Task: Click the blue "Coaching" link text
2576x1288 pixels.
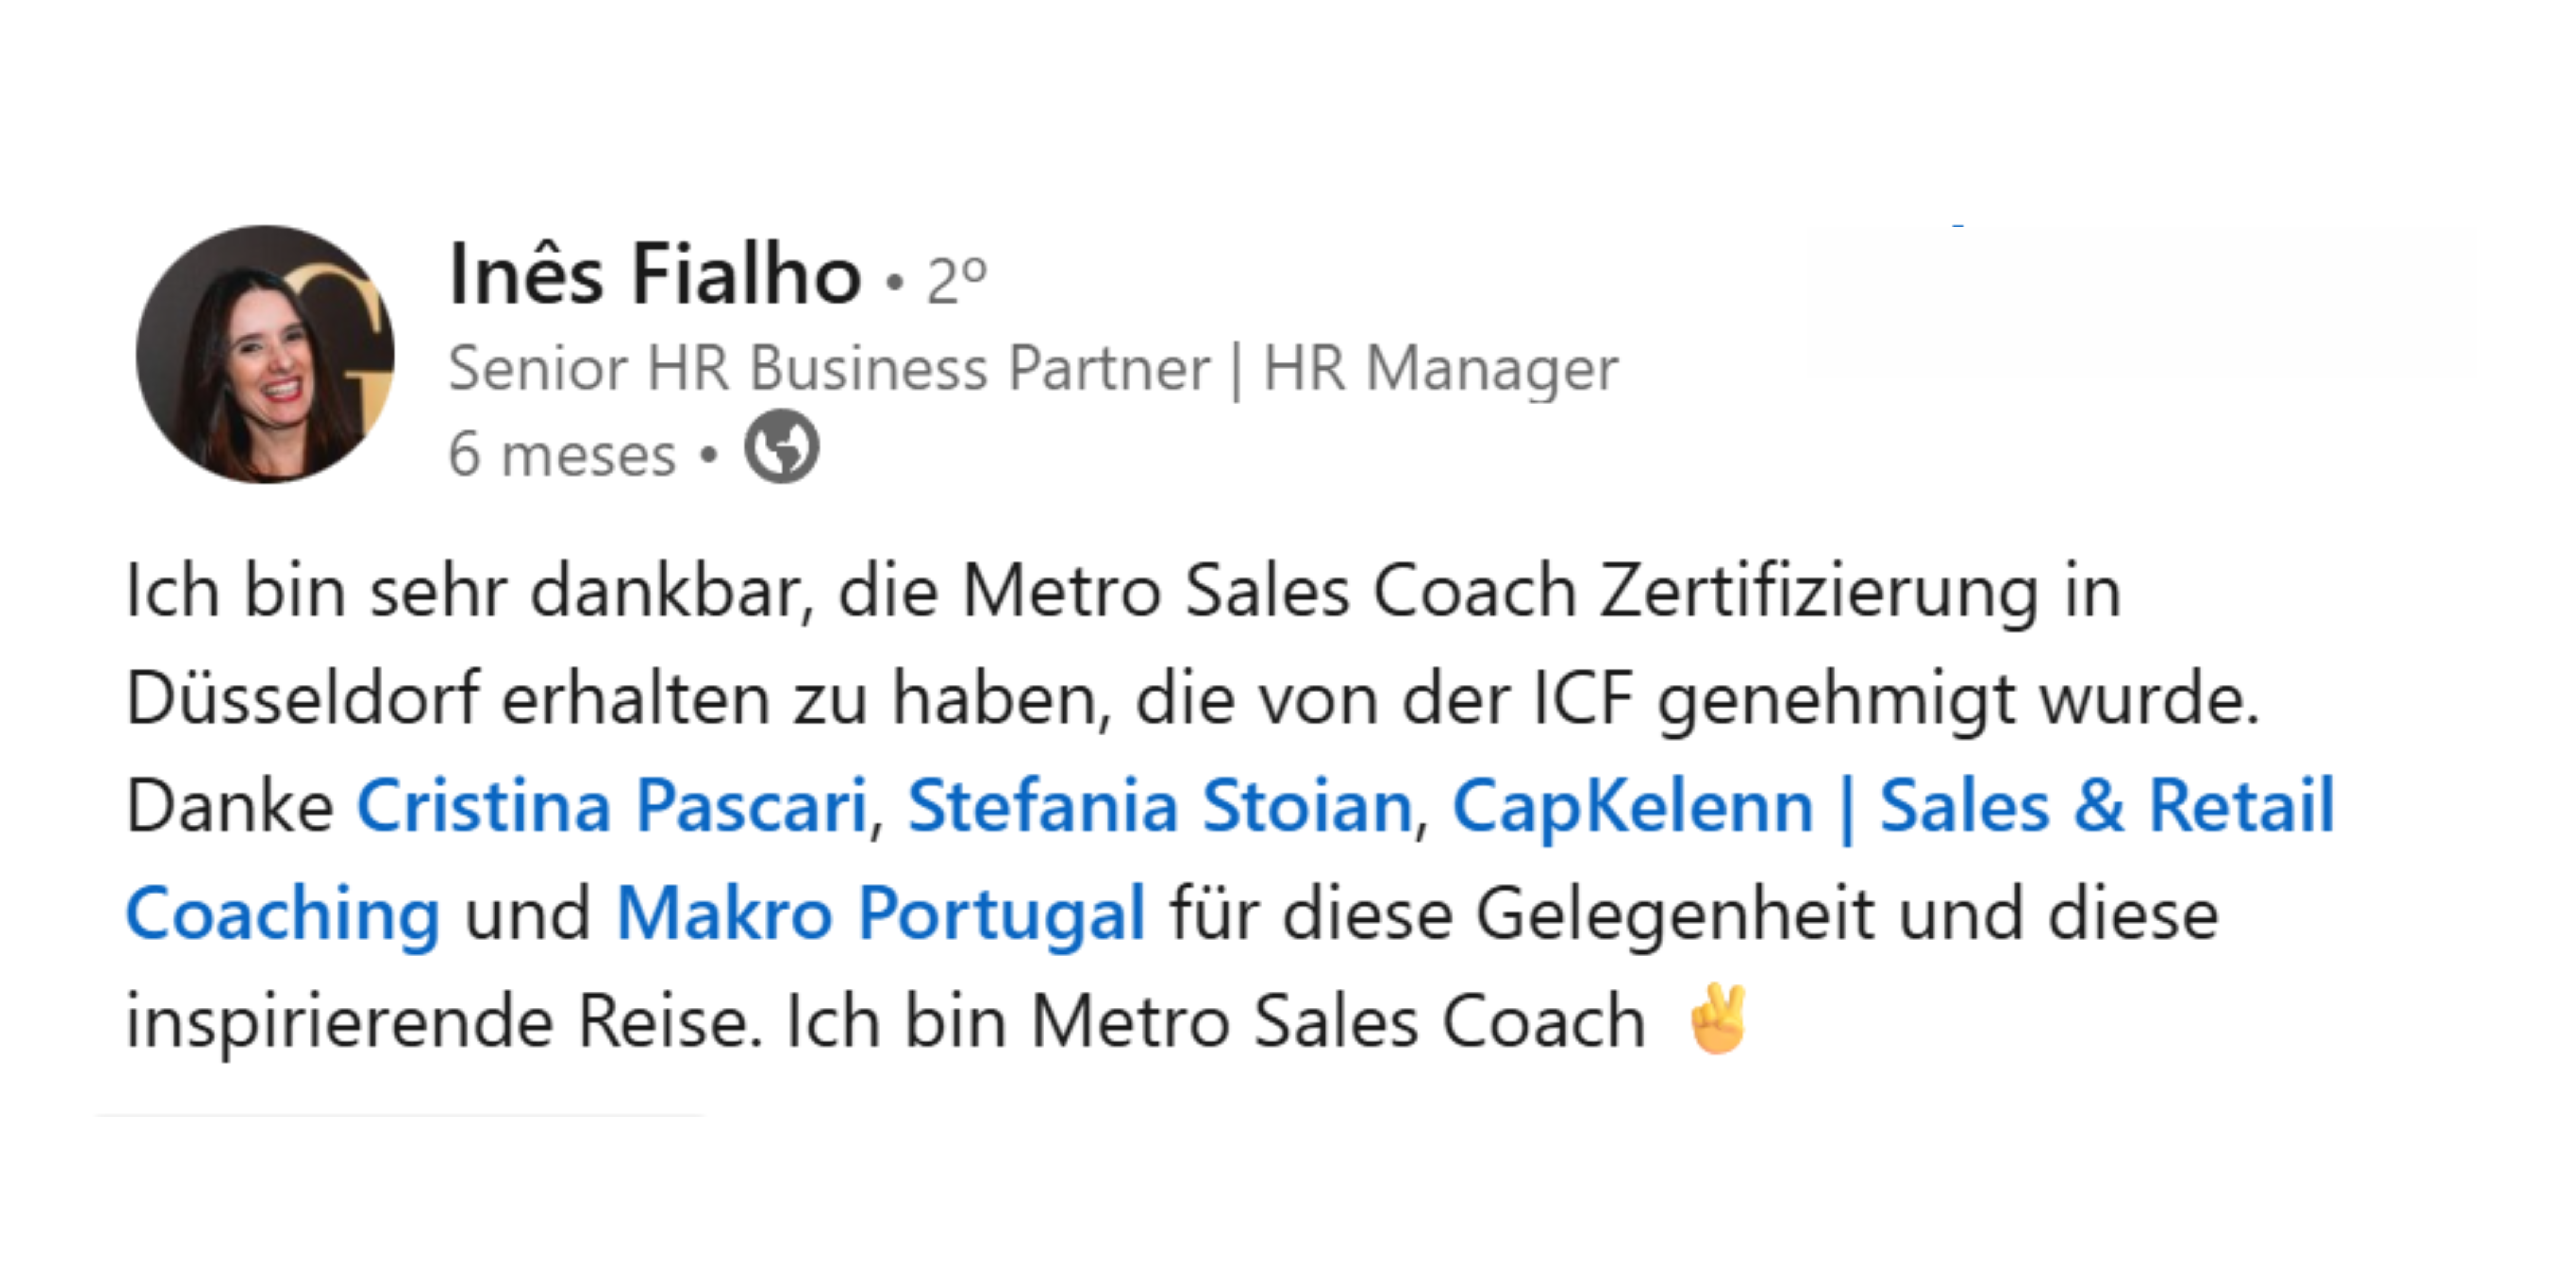Action: point(283,914)
